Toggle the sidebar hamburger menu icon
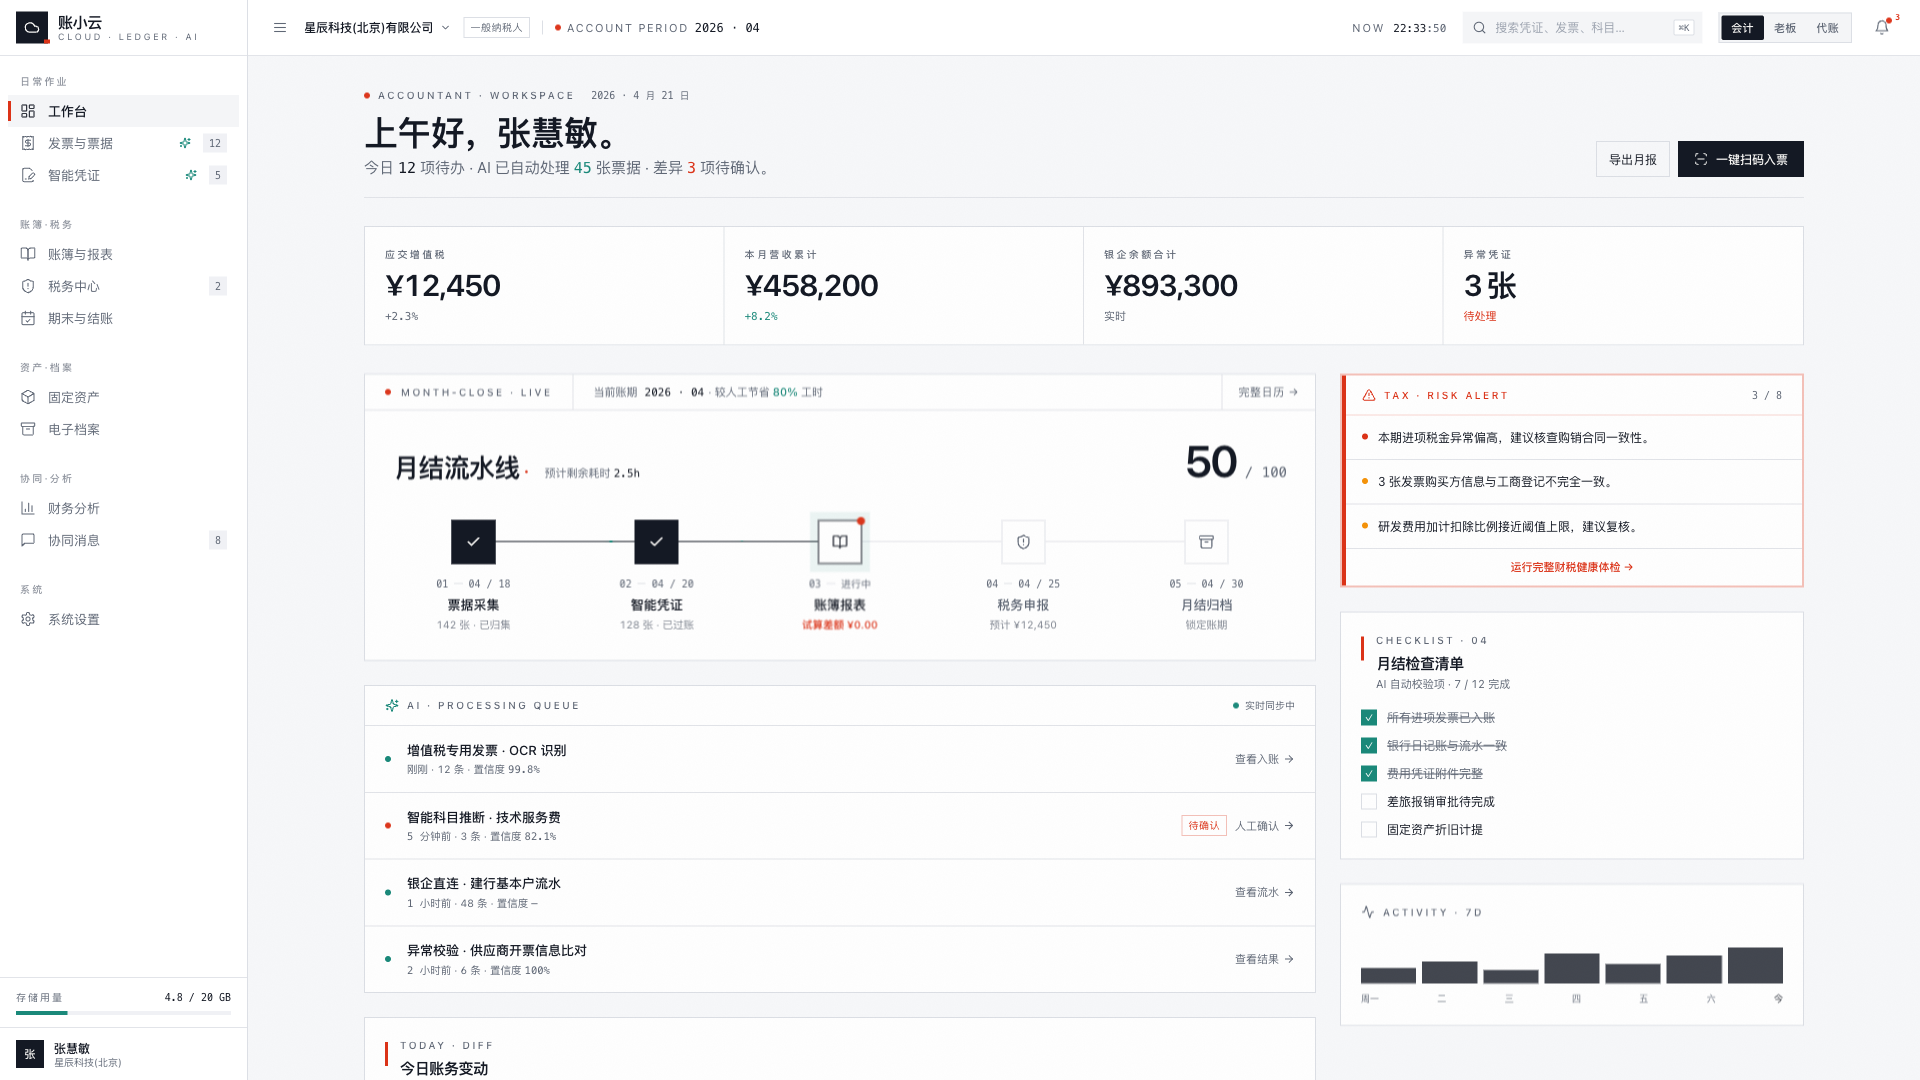1920x1080 pixels. [280, 28]
